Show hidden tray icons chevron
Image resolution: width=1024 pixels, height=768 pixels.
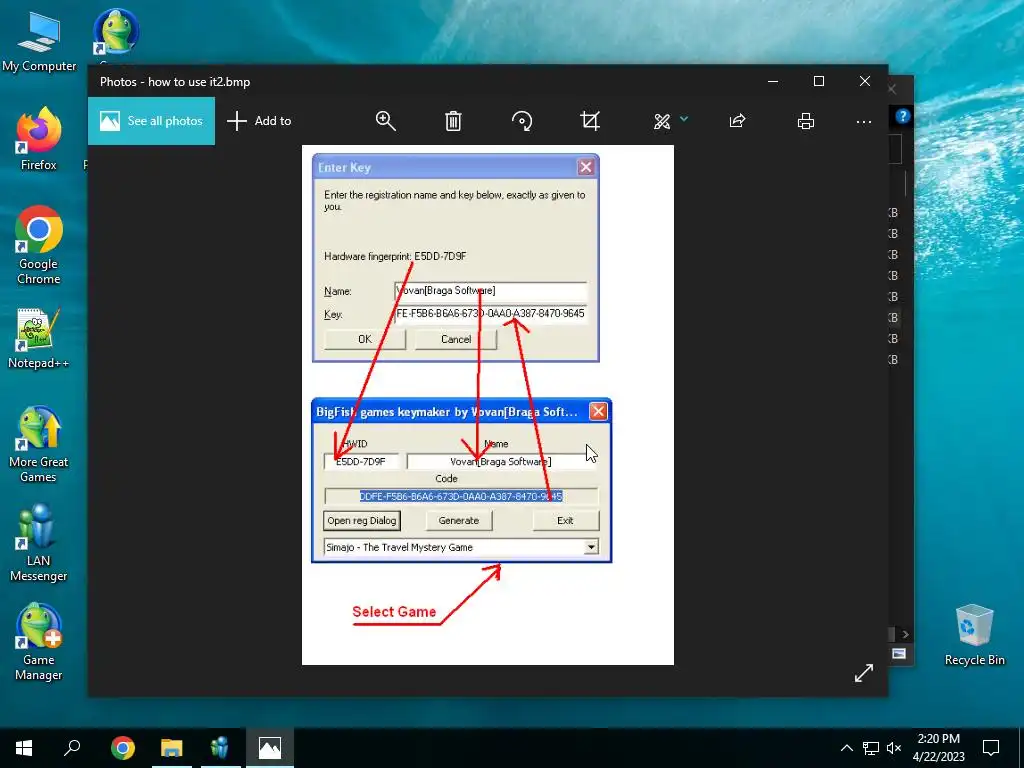tap(846, 748)
